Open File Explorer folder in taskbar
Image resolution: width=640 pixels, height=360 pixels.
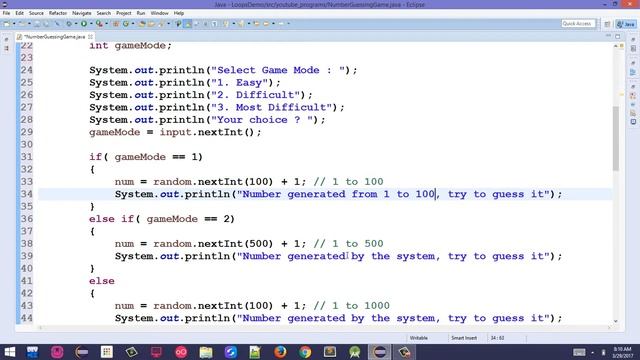pos(206,352)
